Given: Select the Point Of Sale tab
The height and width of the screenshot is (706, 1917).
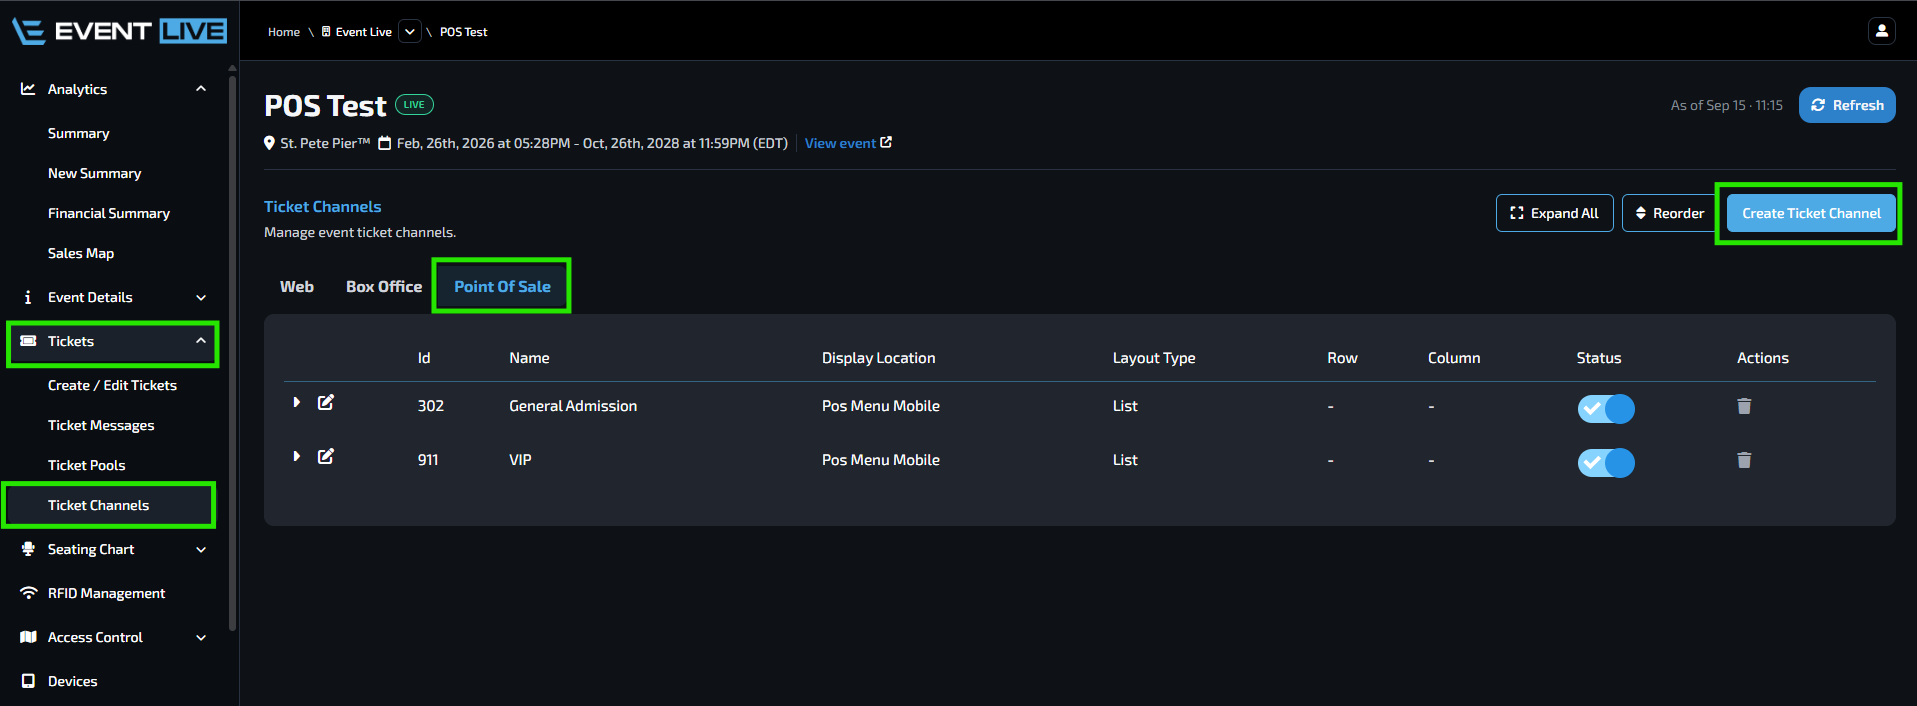Looking at the screenshot, I should pos(502,286).
